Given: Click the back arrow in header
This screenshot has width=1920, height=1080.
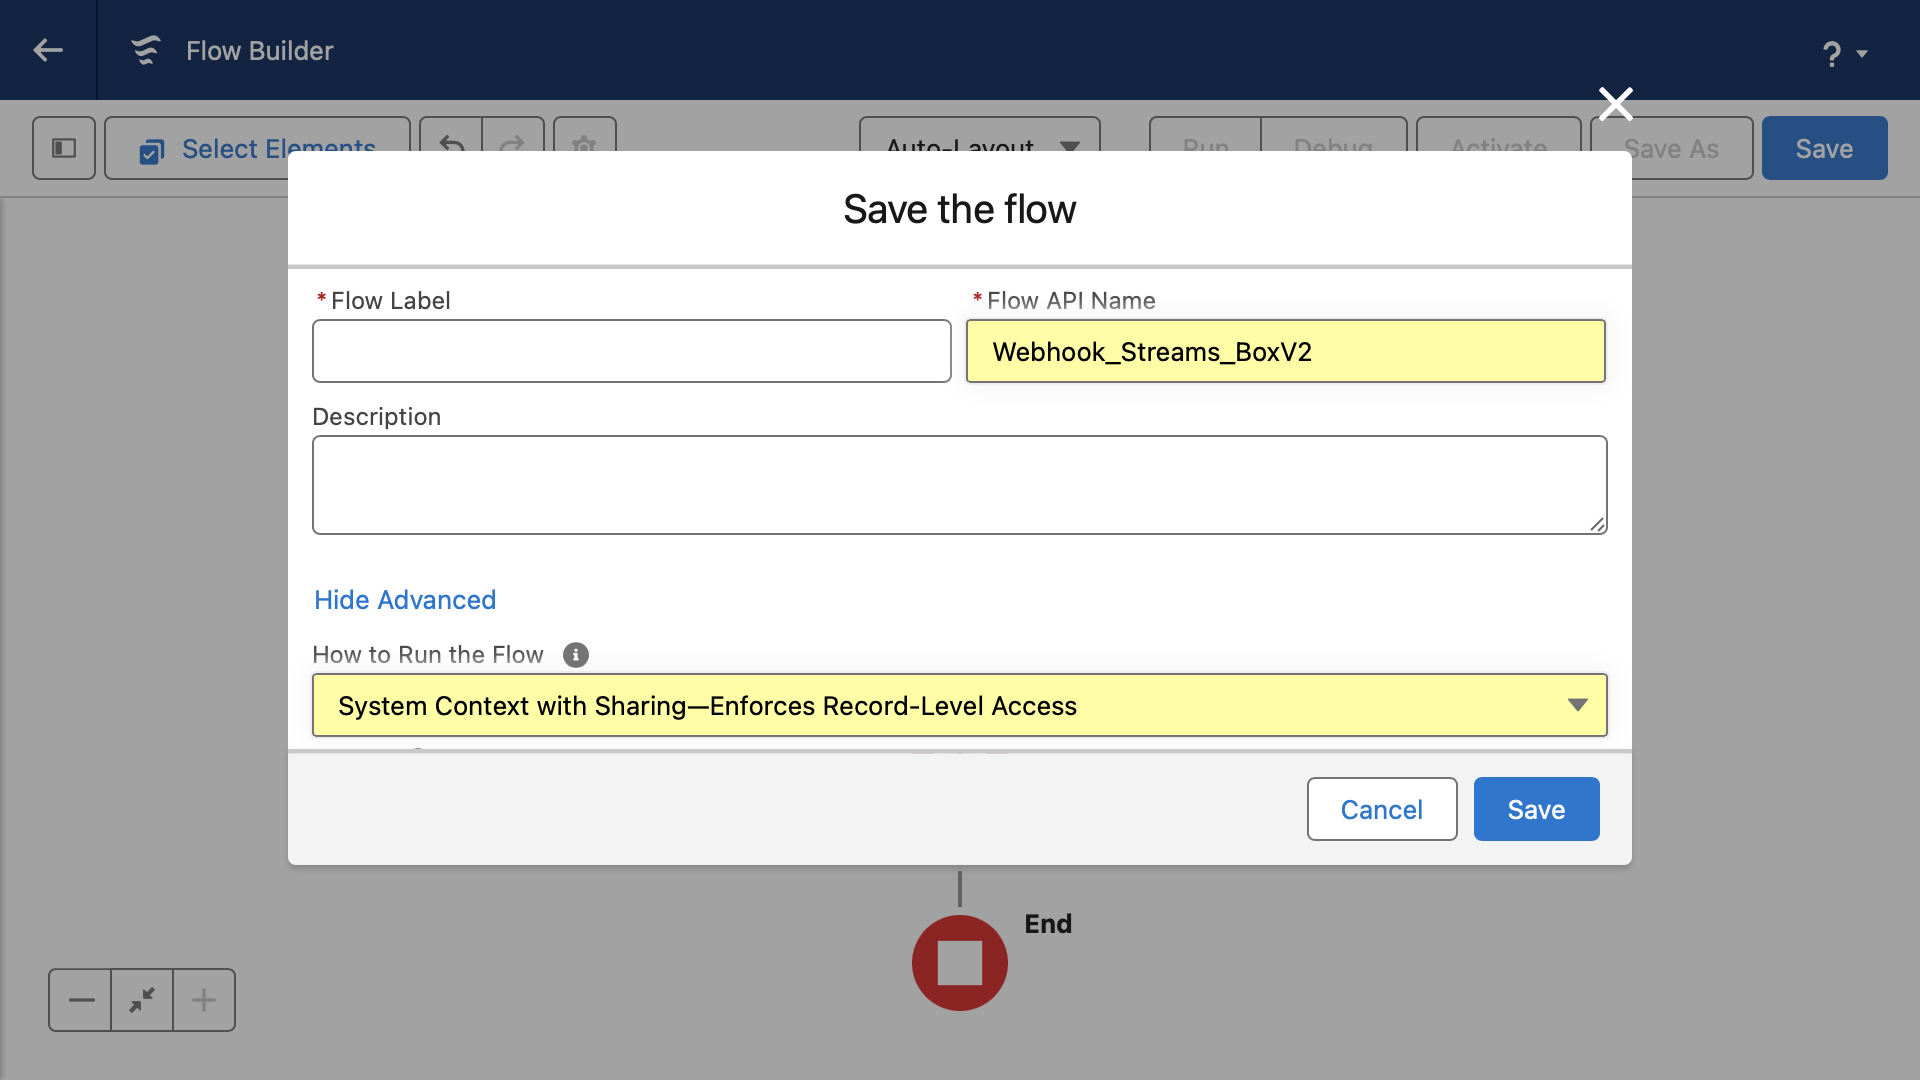Looking at the screenshot, I should (48, 50).
